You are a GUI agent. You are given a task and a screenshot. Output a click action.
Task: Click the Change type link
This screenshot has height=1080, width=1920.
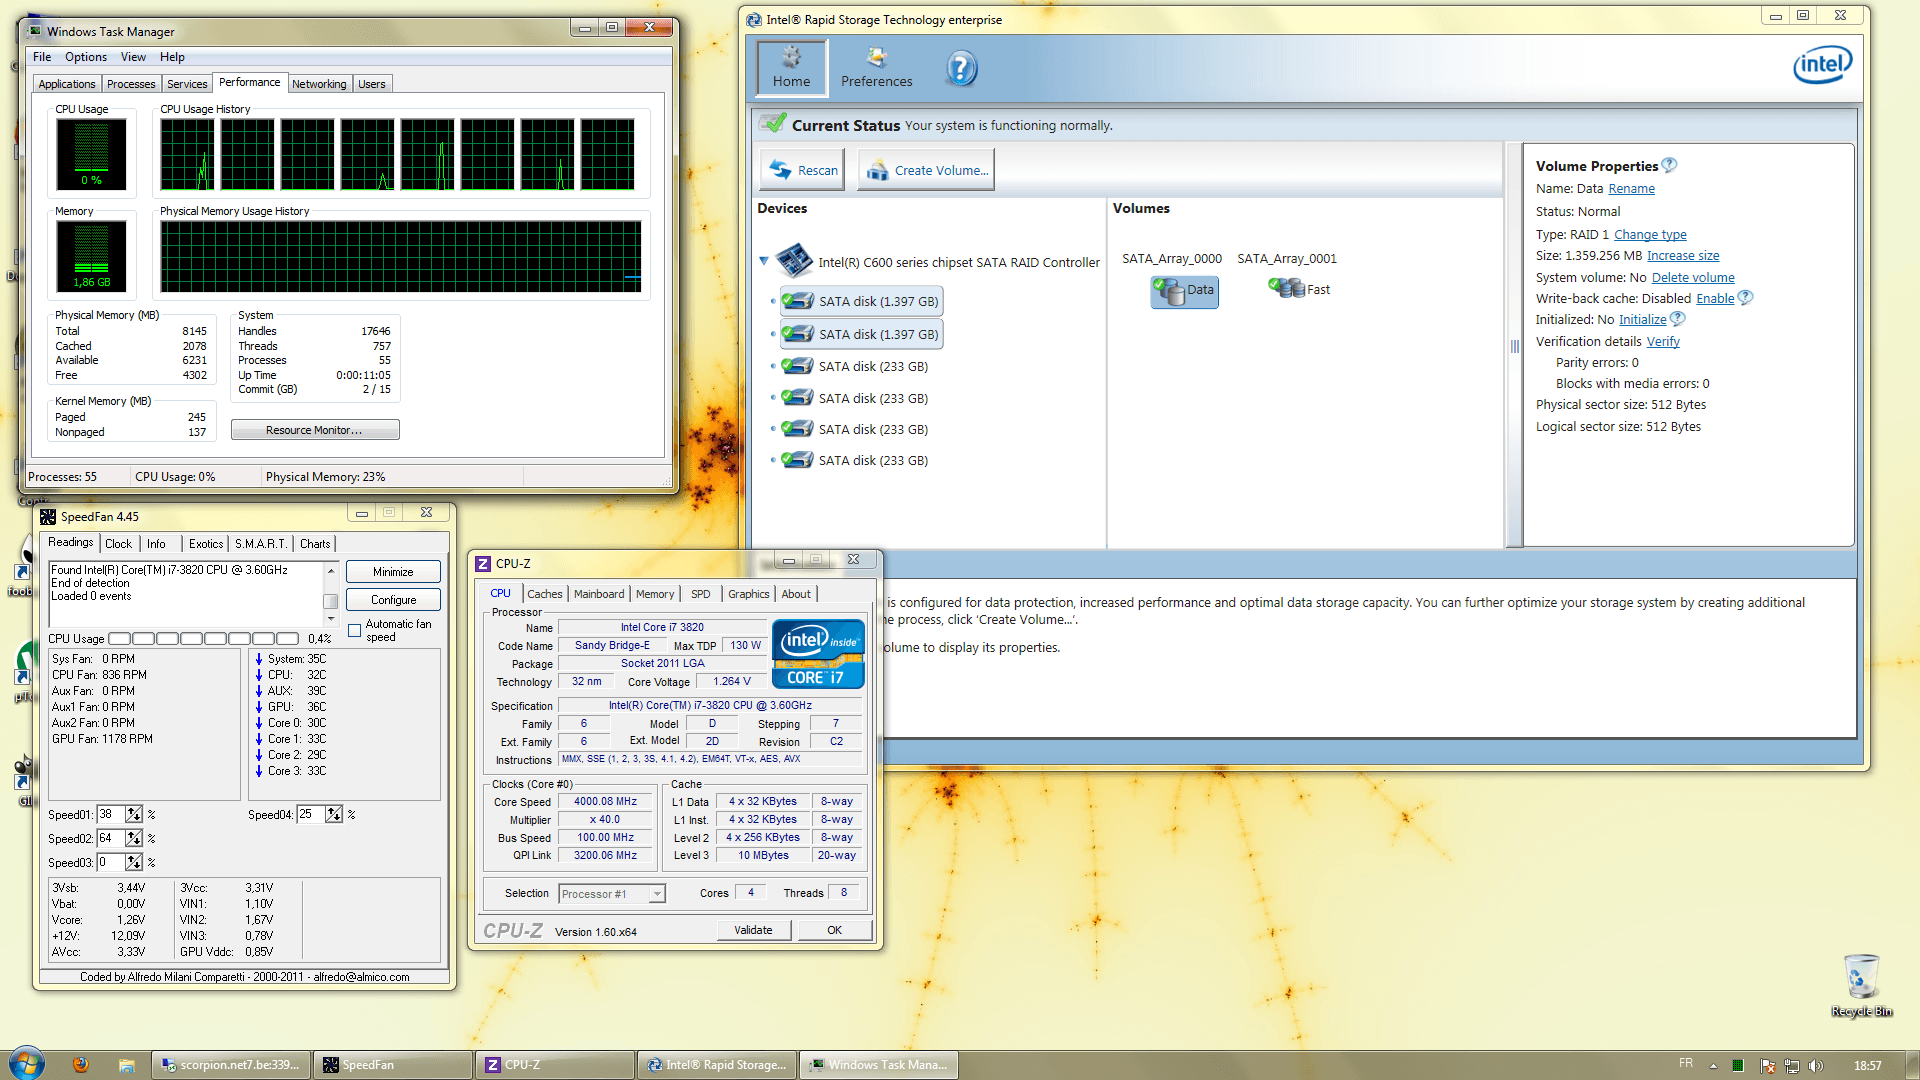pyautogui.click(x=1649, y=235)
